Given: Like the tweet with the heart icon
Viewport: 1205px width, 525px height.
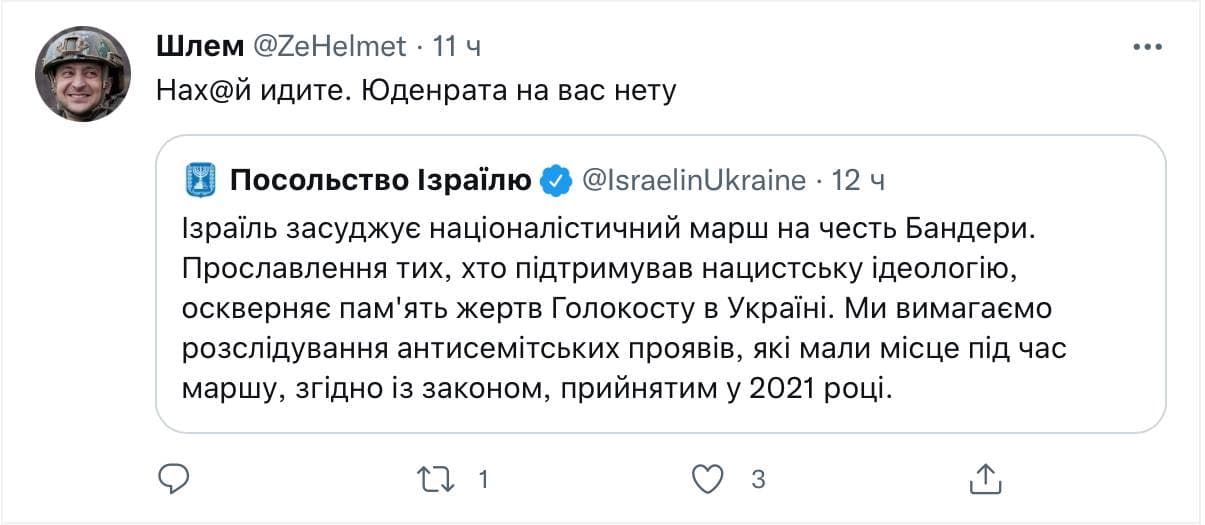Looking at the screenshot, I should click(x=708, y=479).
